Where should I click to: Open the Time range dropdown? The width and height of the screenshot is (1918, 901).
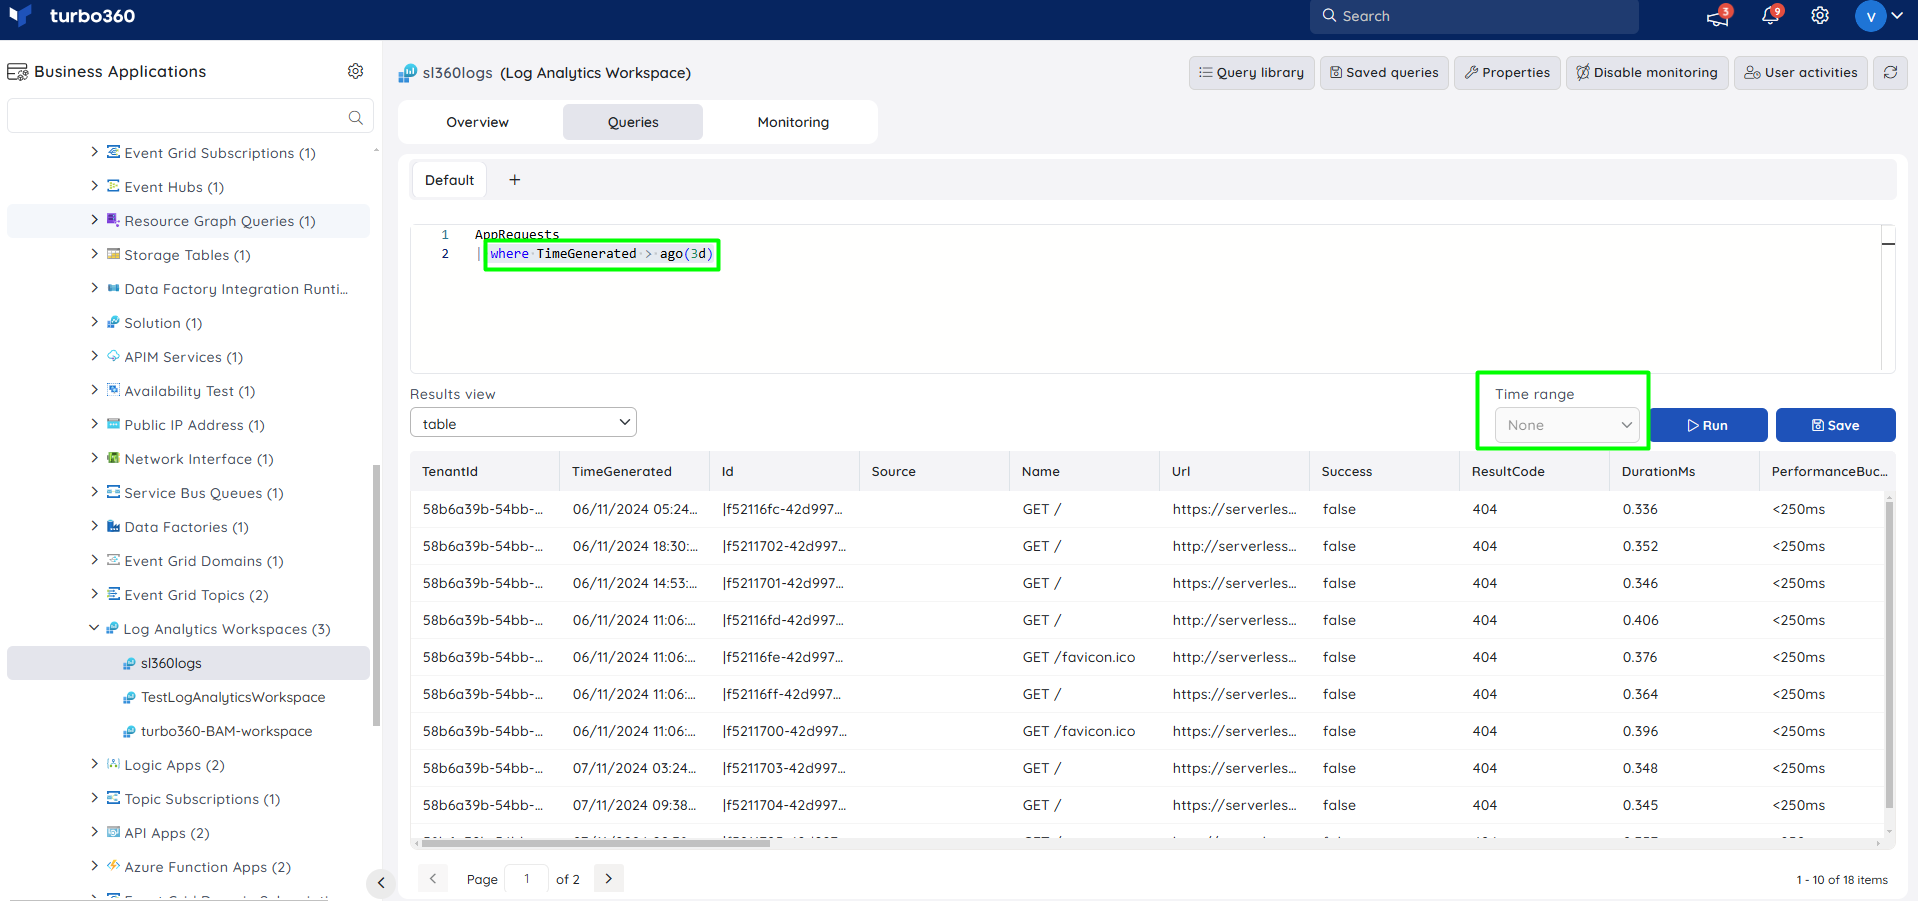[x=1567, y=425]
